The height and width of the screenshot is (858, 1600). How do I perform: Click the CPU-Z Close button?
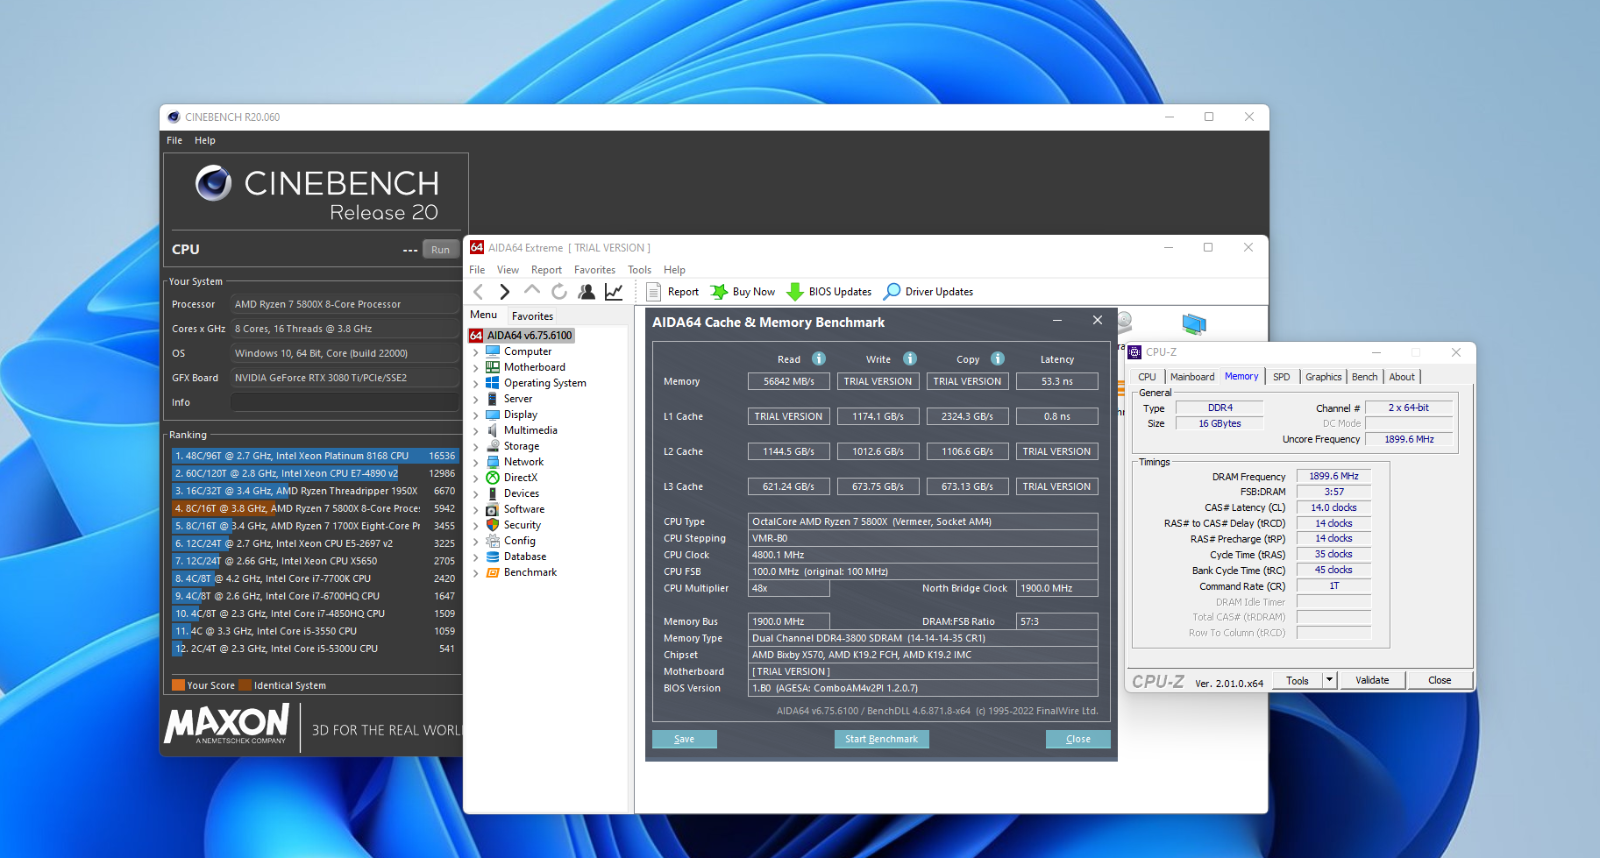coord(1439,680)
